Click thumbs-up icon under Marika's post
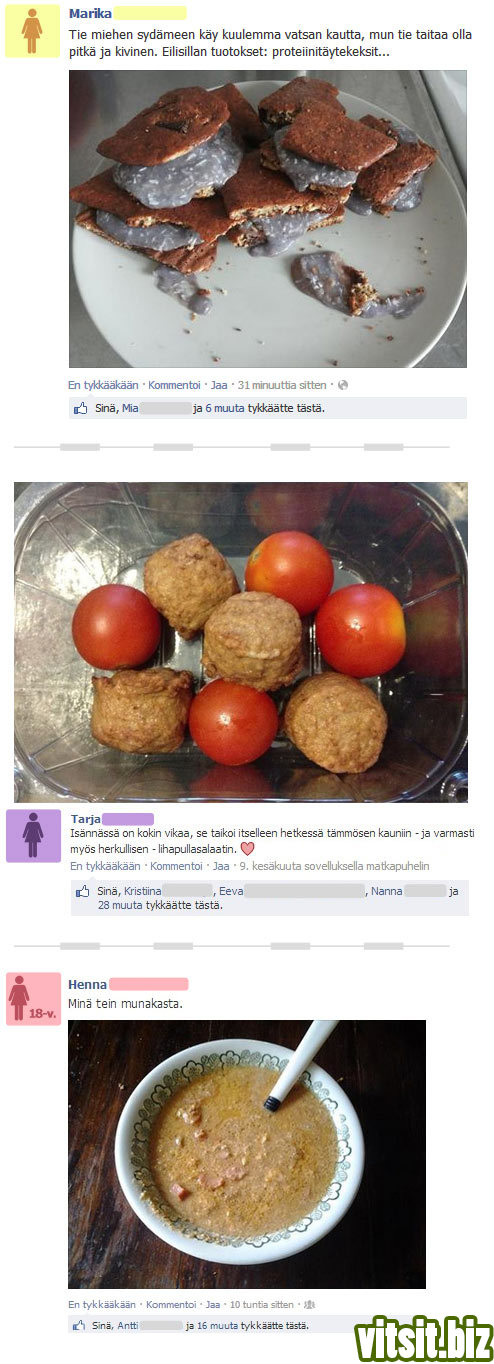 (x=81, y=408)
